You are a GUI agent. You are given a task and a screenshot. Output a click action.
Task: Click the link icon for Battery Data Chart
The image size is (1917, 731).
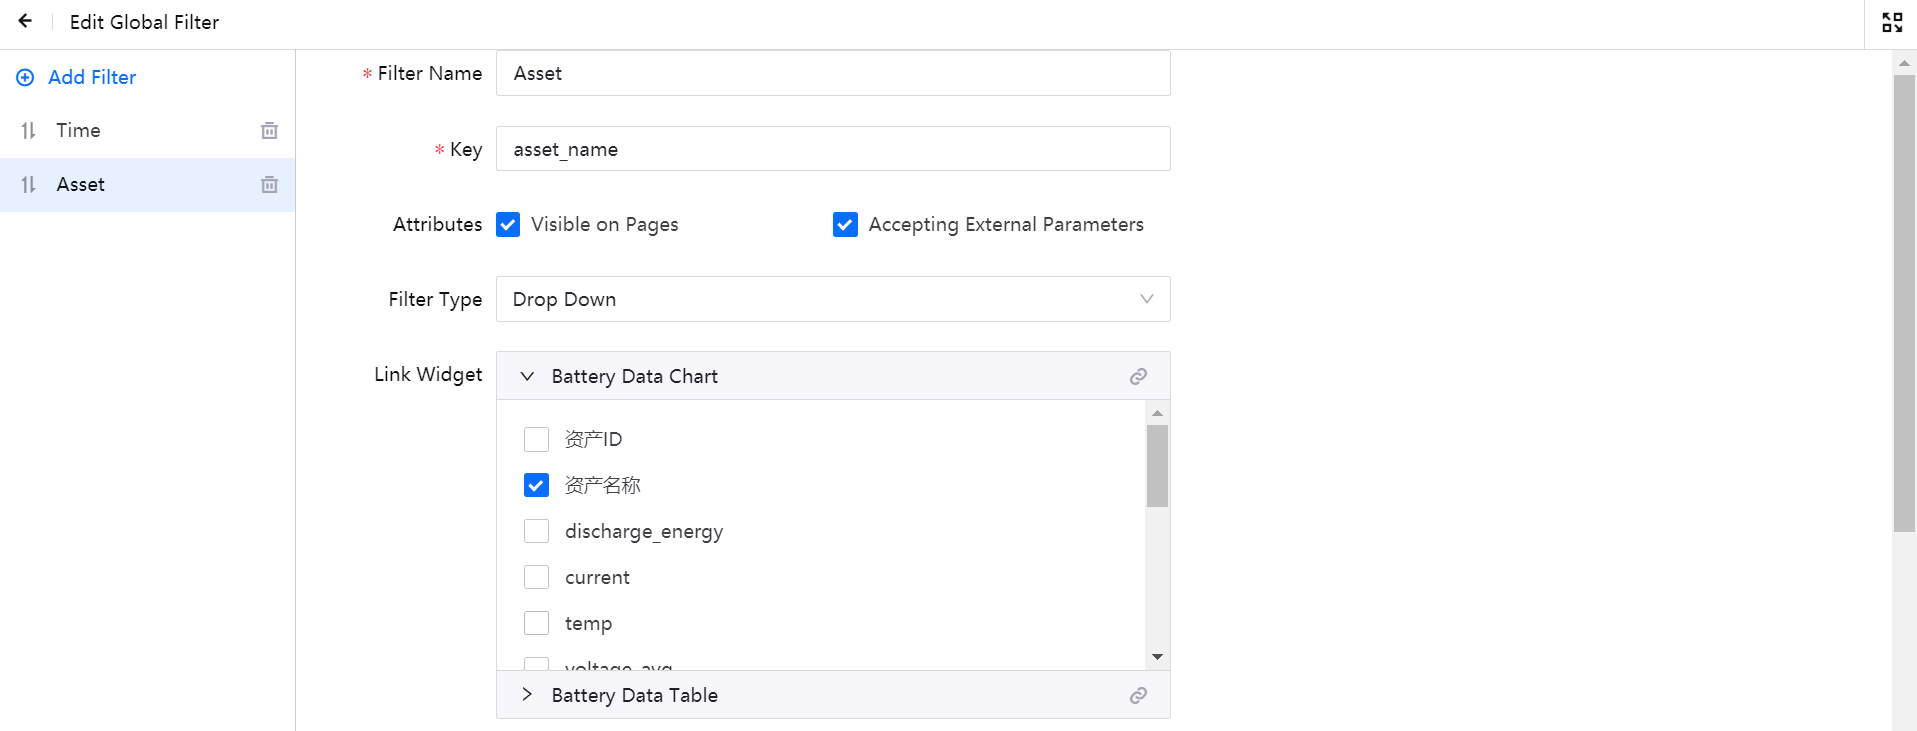pyautogui.click(x=1138, y=377)
